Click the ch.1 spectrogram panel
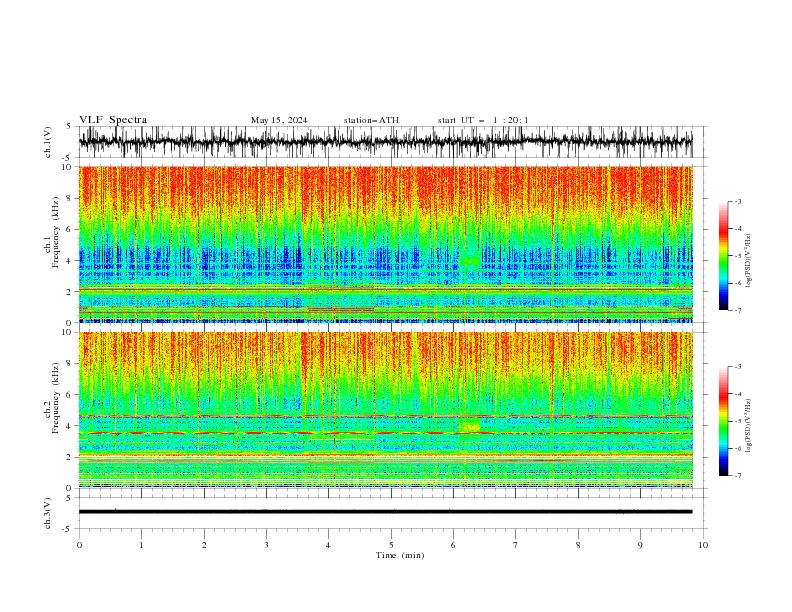 coord(385,244)
